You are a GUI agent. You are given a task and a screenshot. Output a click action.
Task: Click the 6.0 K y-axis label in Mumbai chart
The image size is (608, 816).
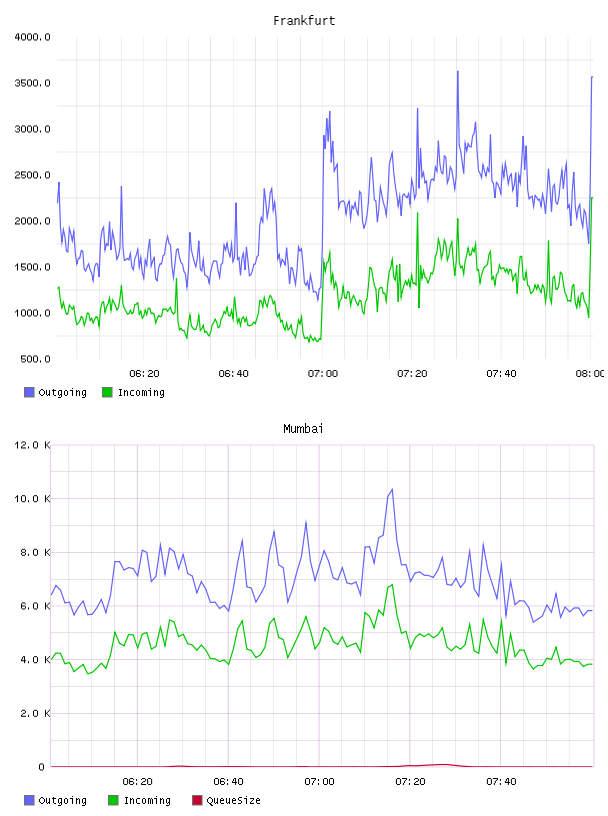pyautogui.click(x=35, y=606)
